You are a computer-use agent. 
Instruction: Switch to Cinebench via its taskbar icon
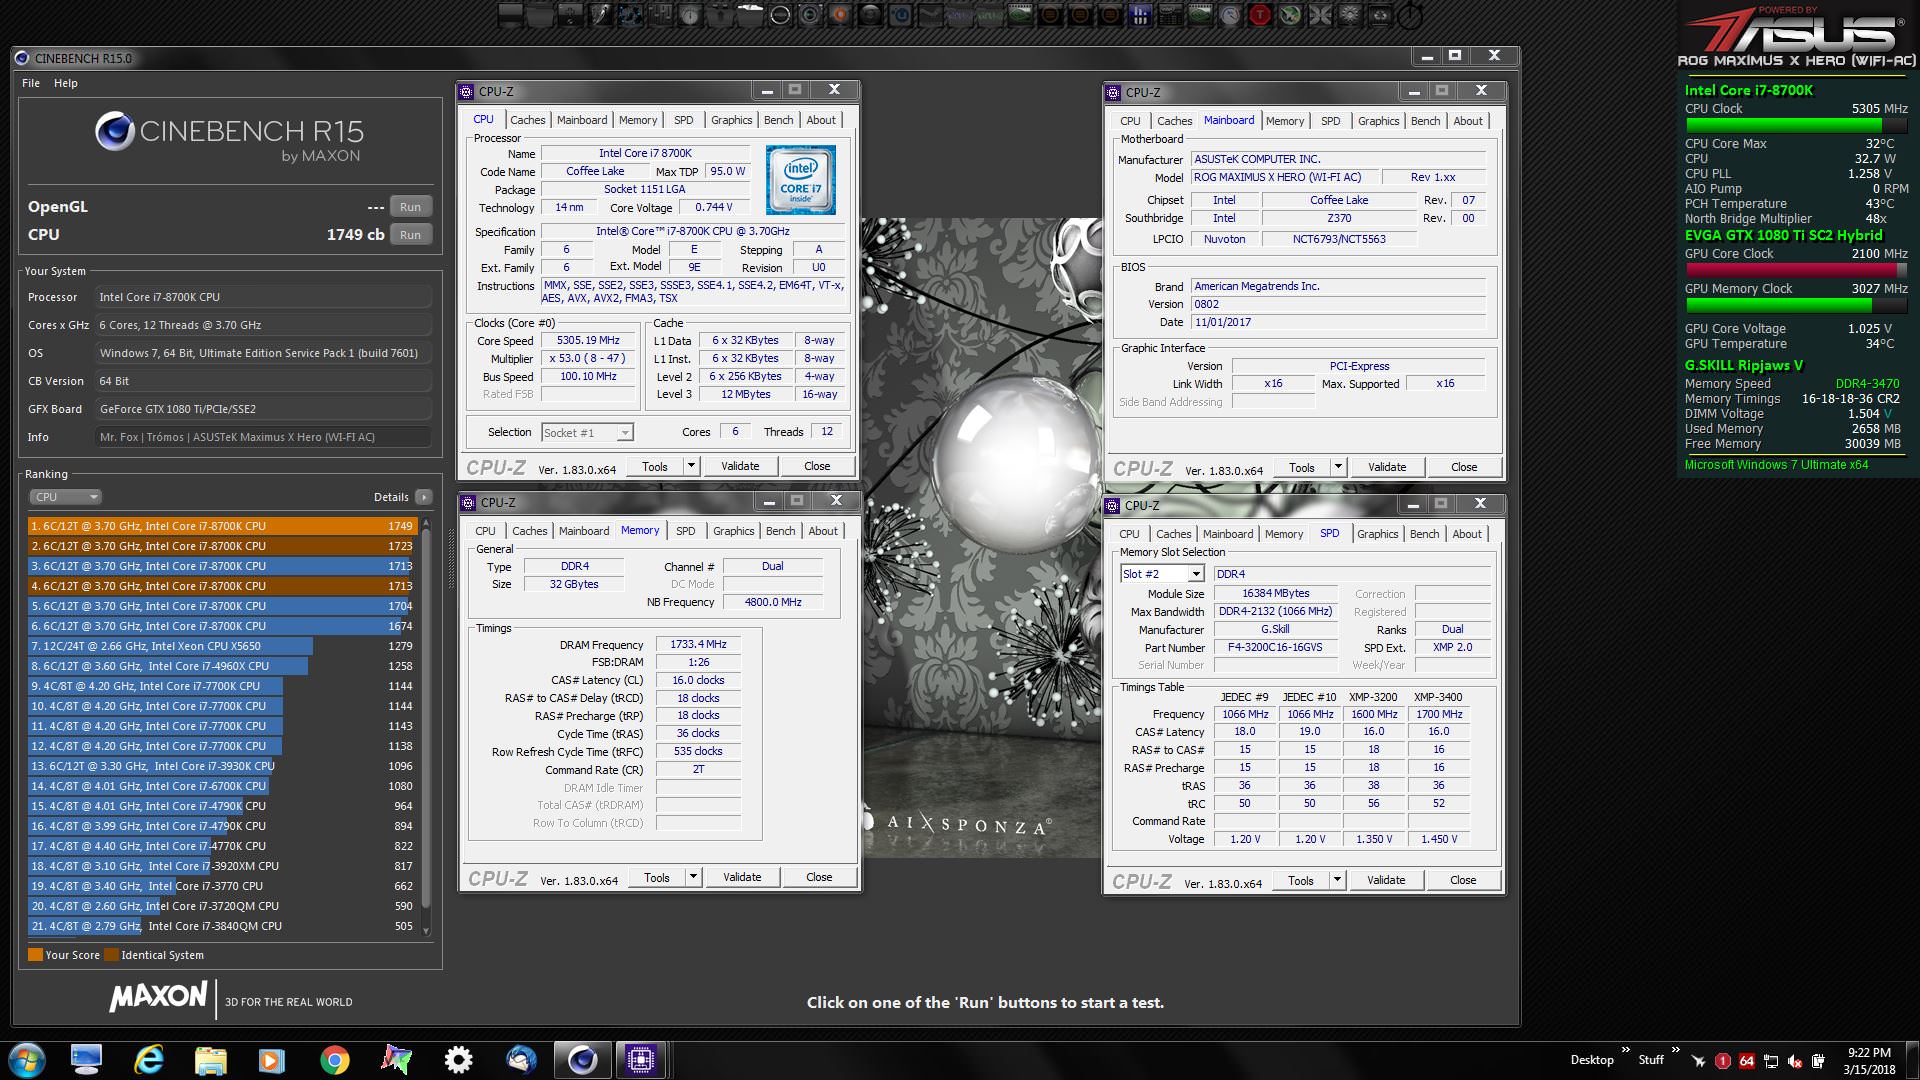(x=582, y=1060)
